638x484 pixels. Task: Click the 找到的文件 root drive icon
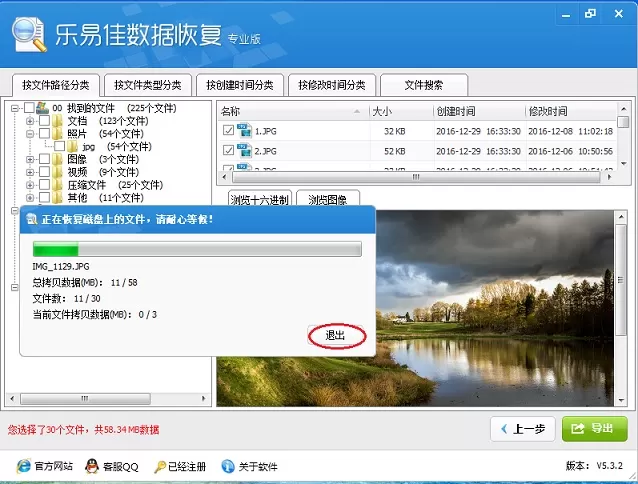coord(43,108)
